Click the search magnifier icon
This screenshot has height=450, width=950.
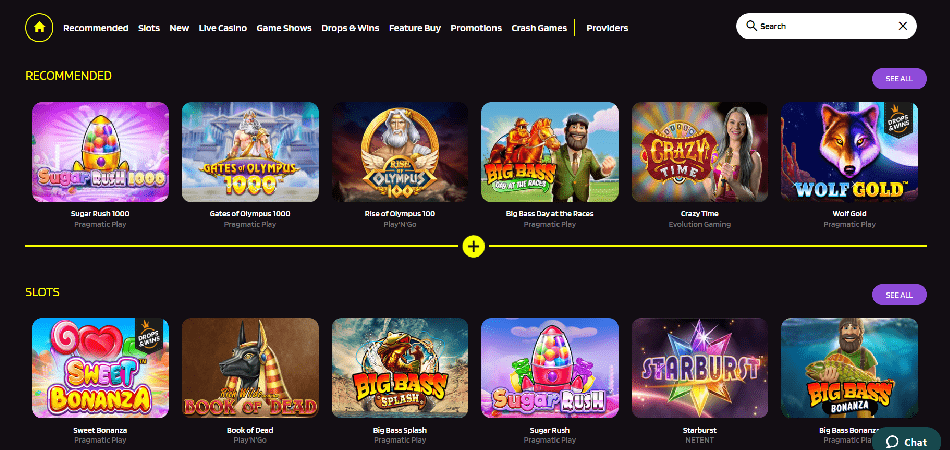point(751,26)
